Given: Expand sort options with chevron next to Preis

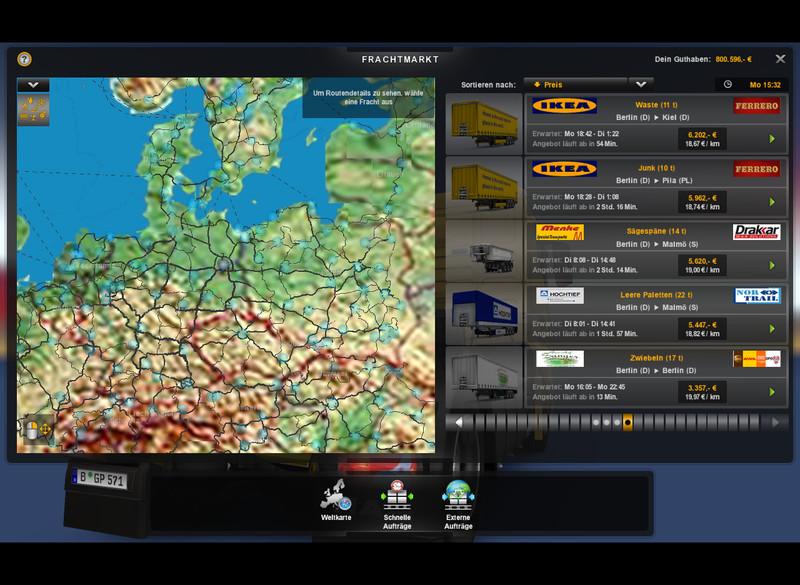Looking at the screenshot, I should pos(641,85).
